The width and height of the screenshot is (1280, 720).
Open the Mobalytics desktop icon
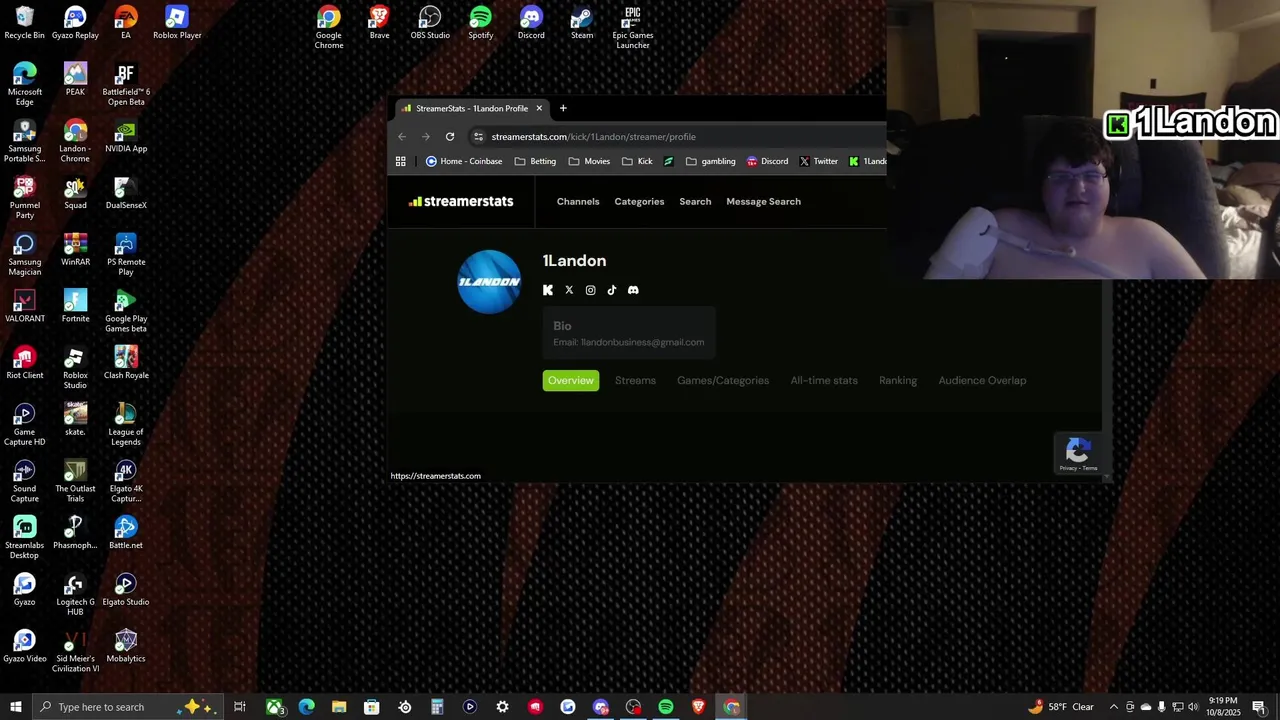coord(126,647)
